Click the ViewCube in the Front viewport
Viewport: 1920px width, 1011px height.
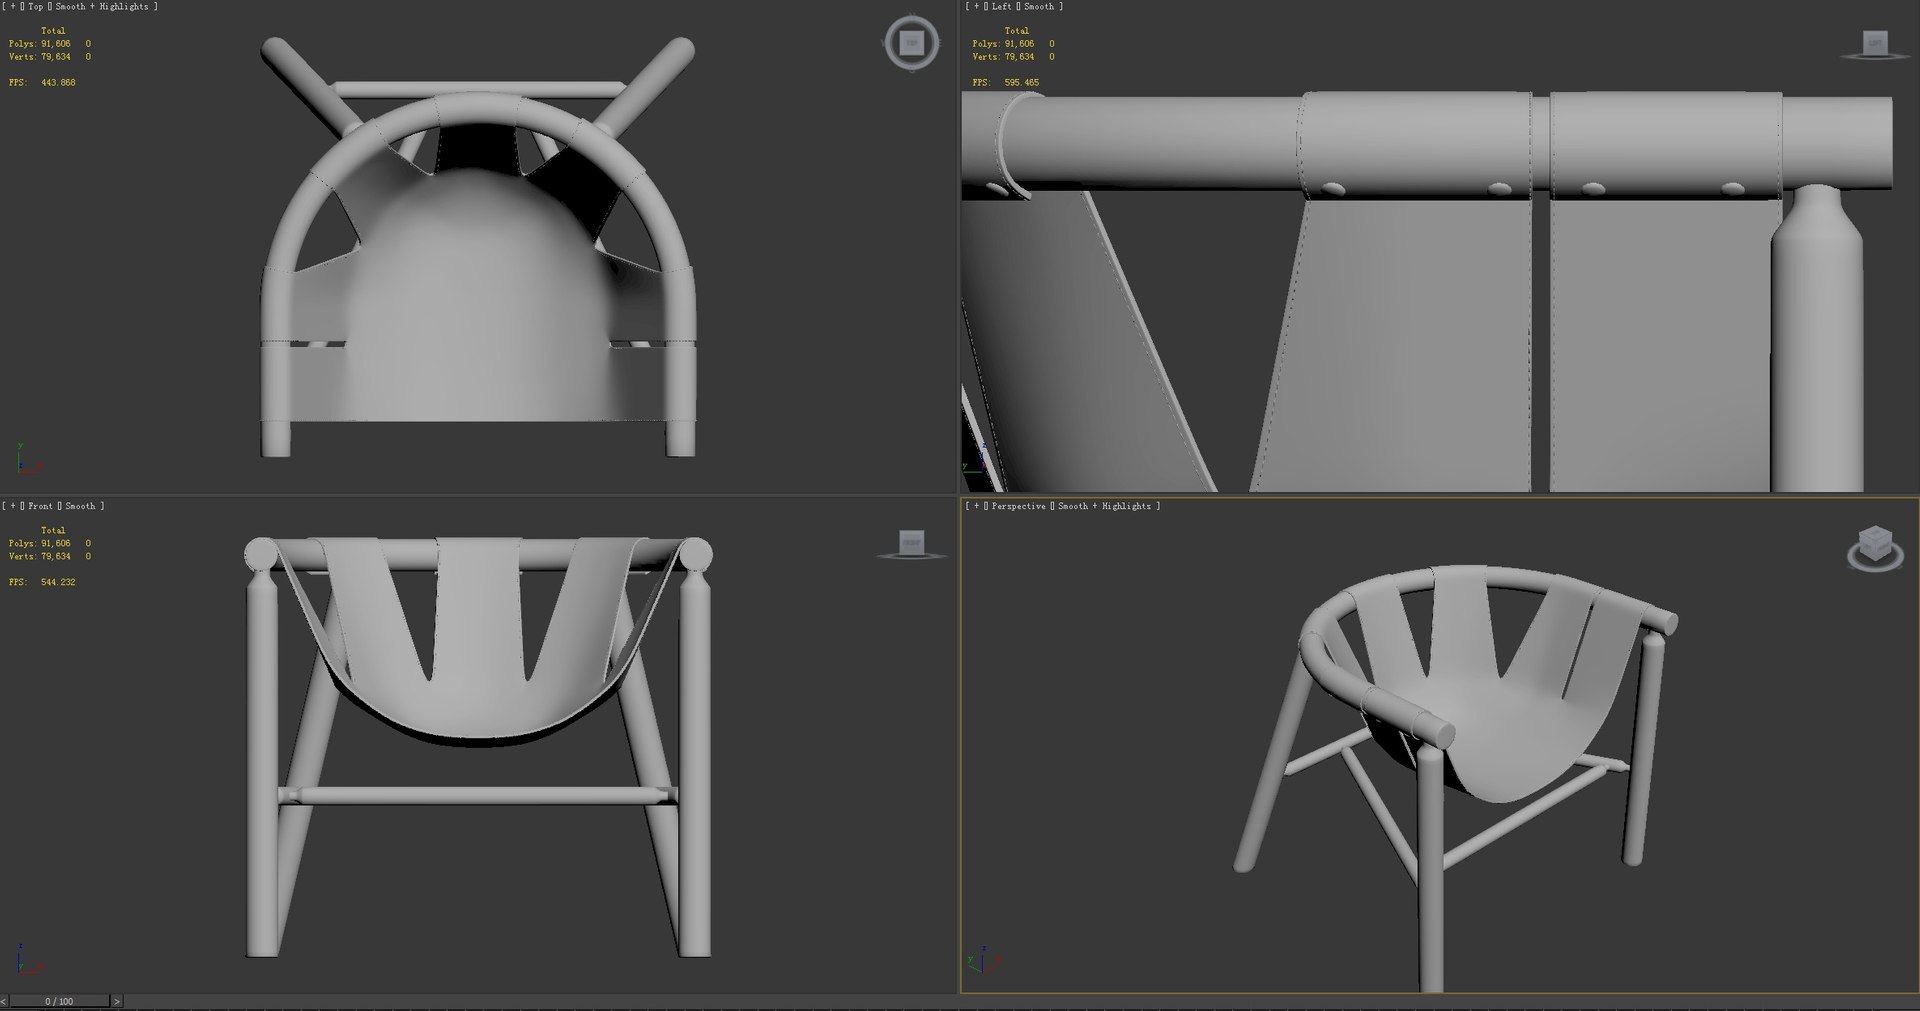[x=911, y=543]
